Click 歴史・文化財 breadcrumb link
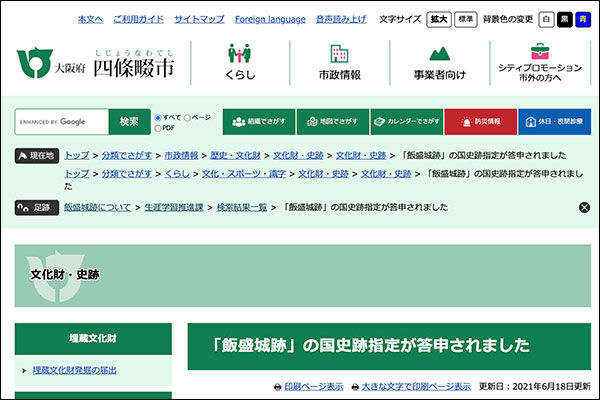 point(235,155)
